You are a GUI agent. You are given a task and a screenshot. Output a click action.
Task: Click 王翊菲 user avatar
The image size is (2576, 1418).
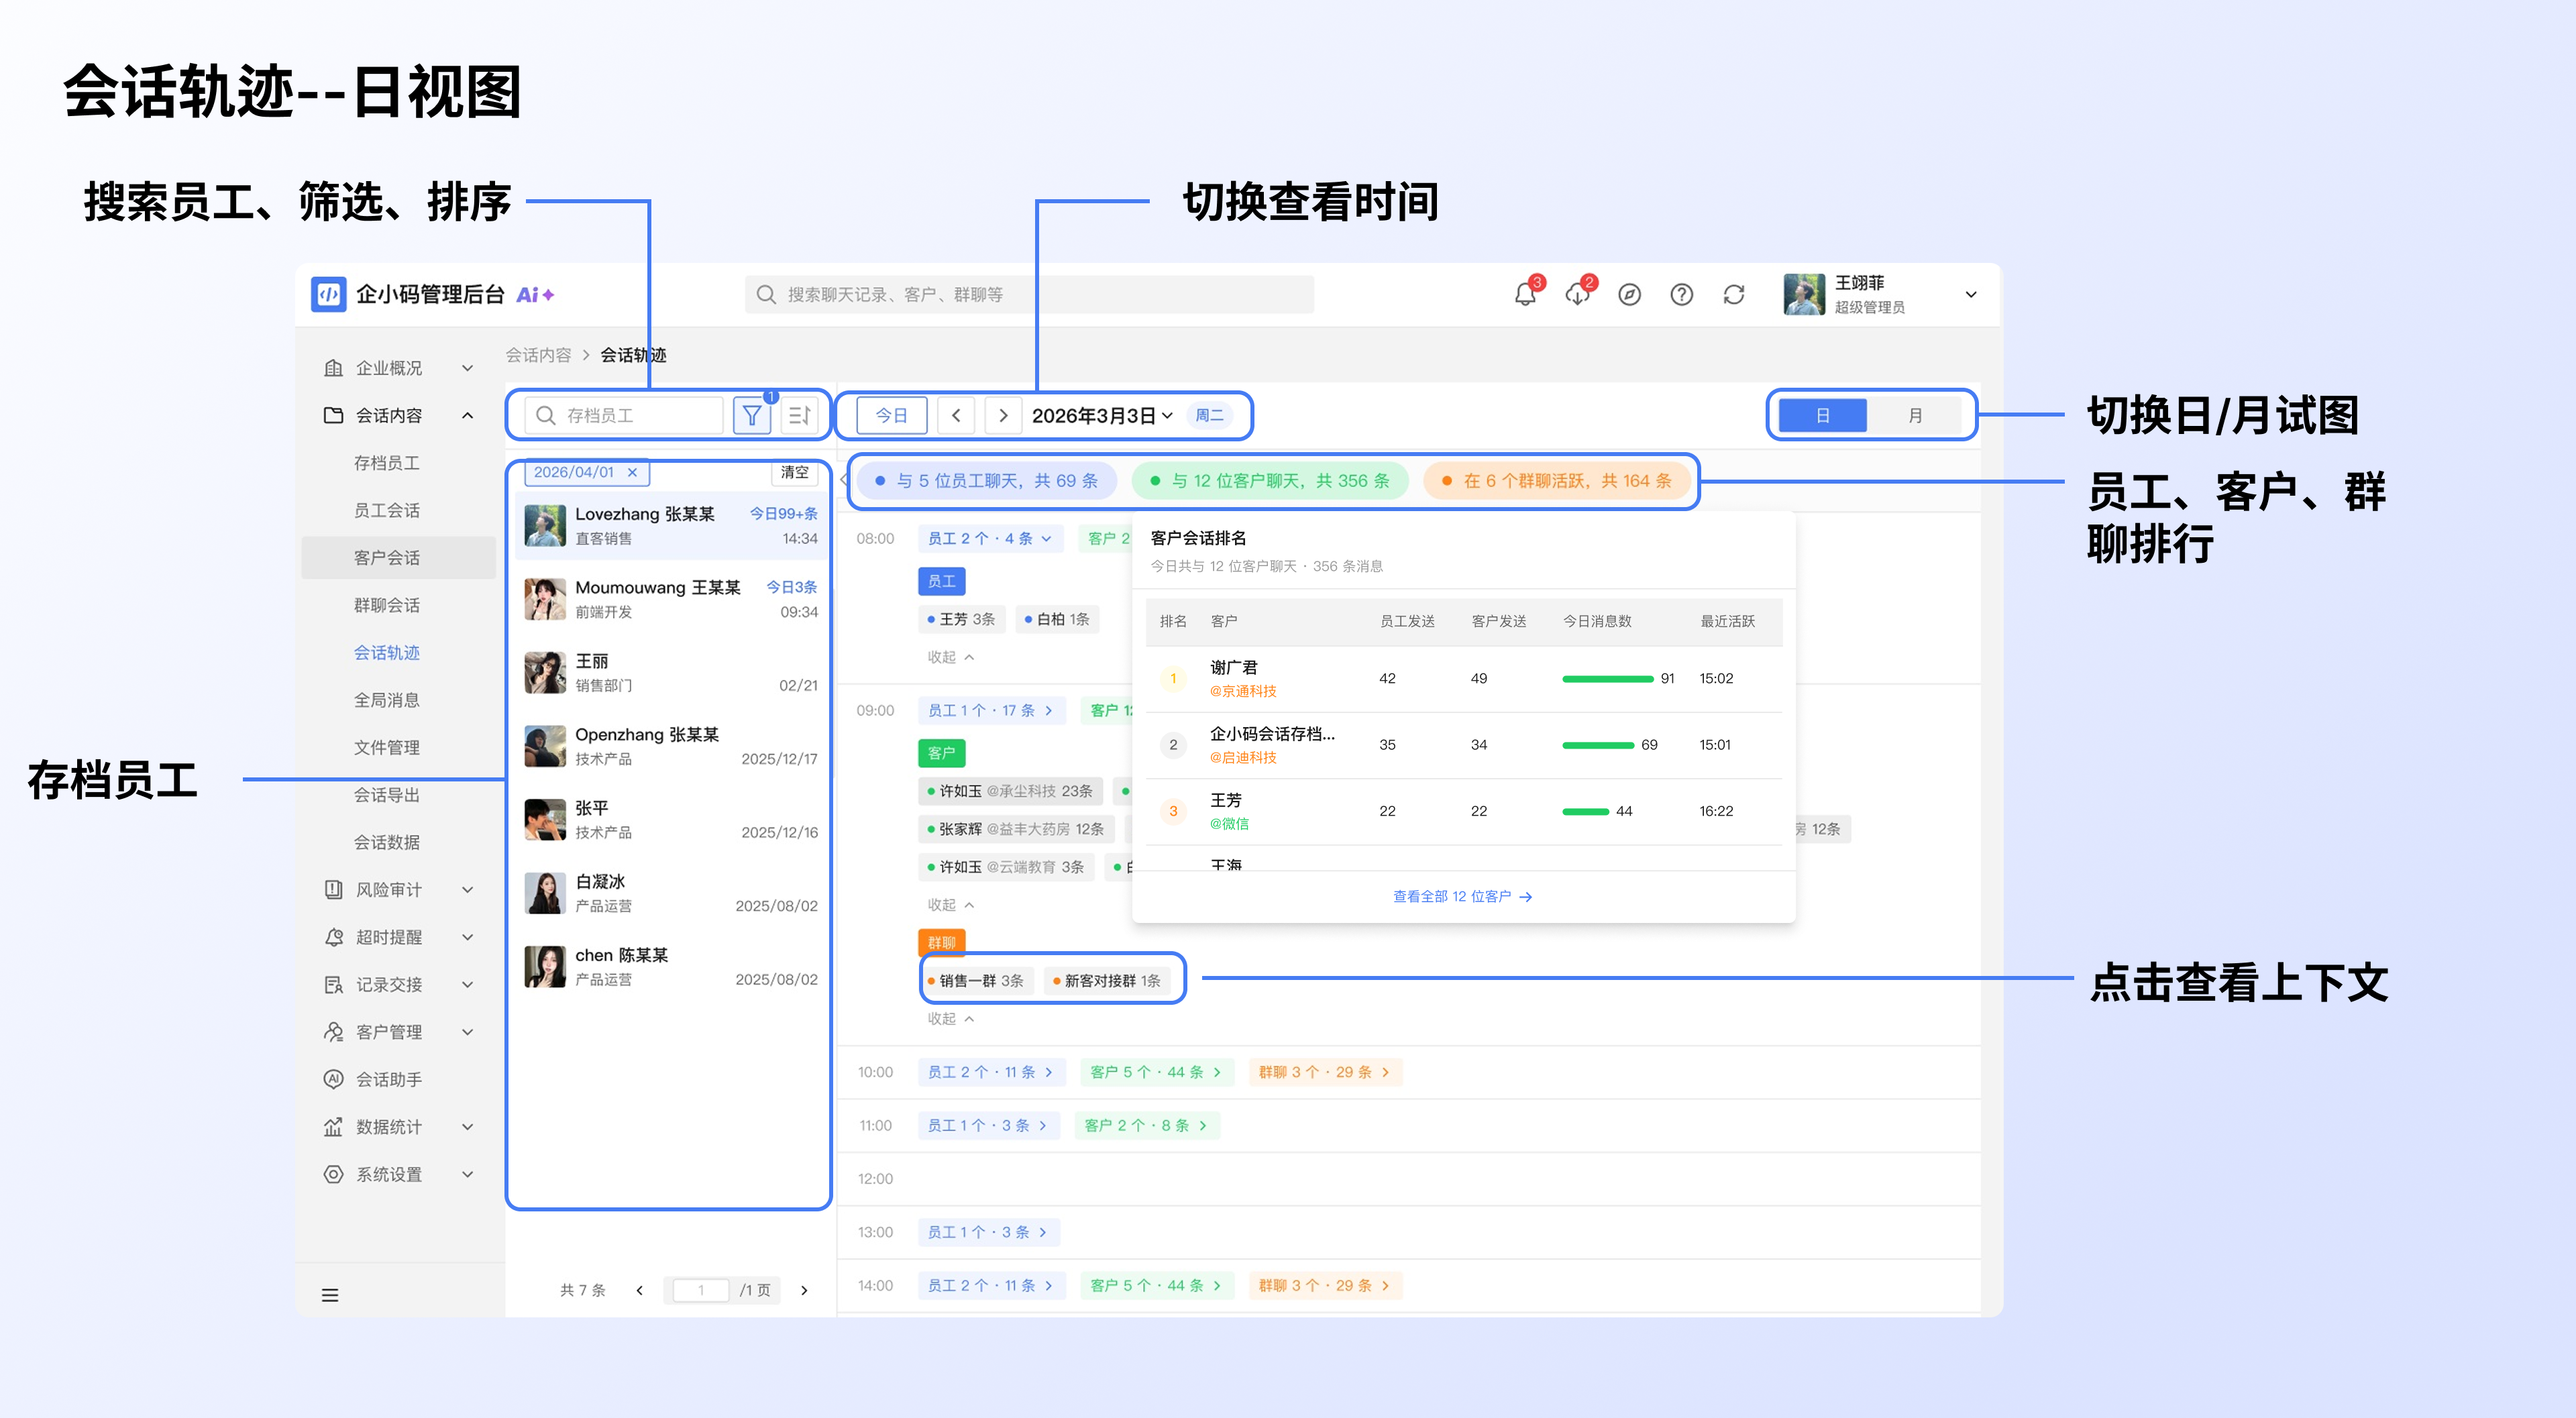pyautogui.click(x=1803, y=294)
